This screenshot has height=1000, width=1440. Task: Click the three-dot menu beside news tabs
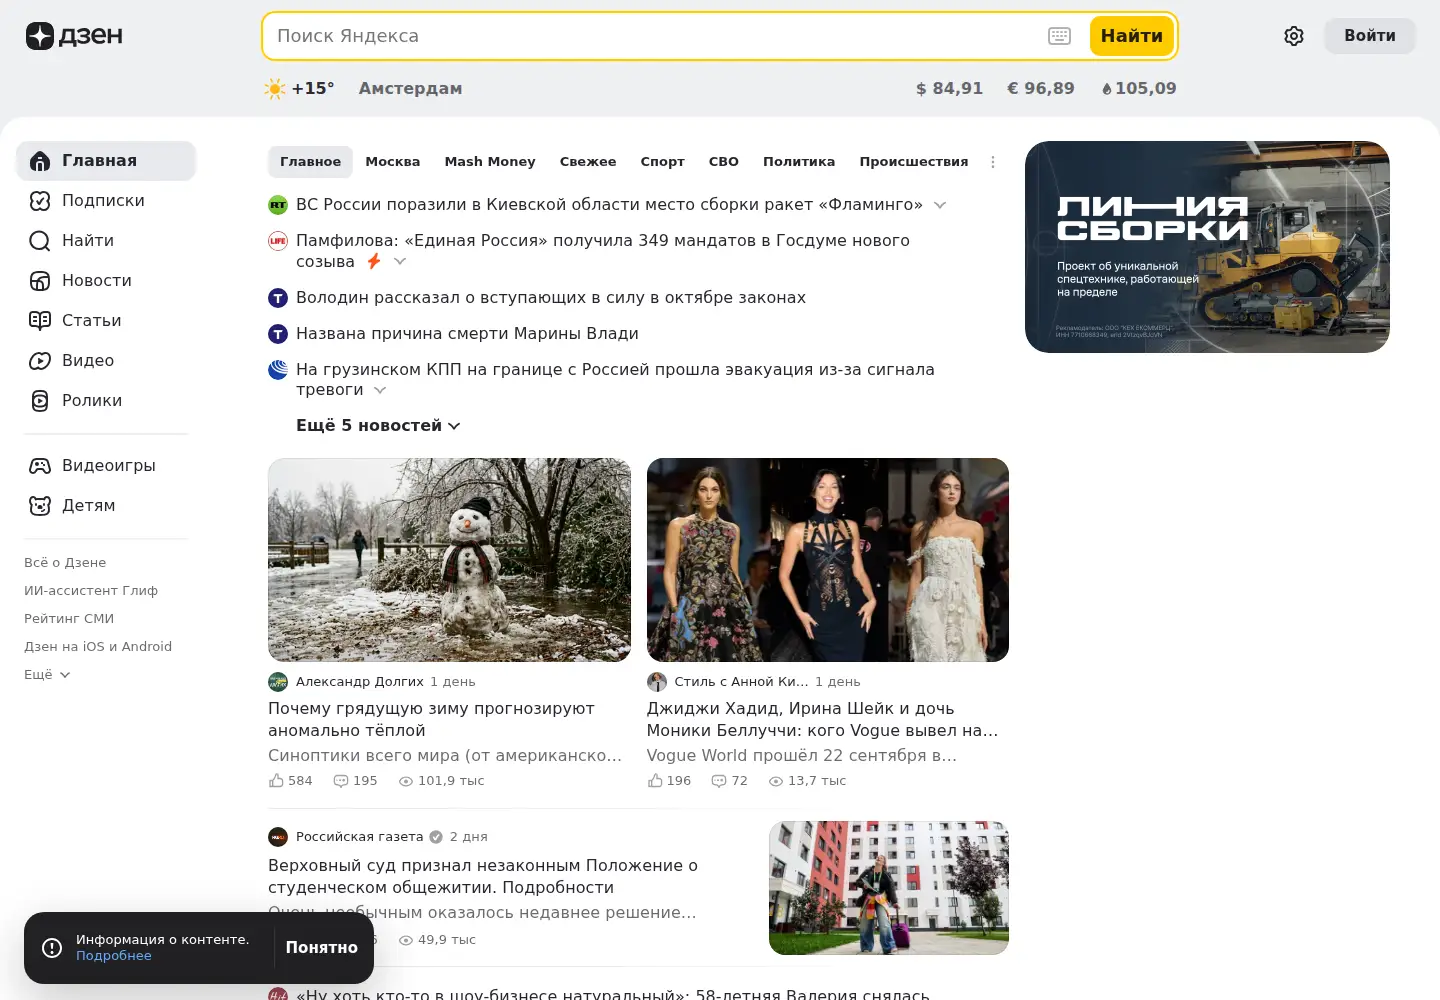pos(993,162)
